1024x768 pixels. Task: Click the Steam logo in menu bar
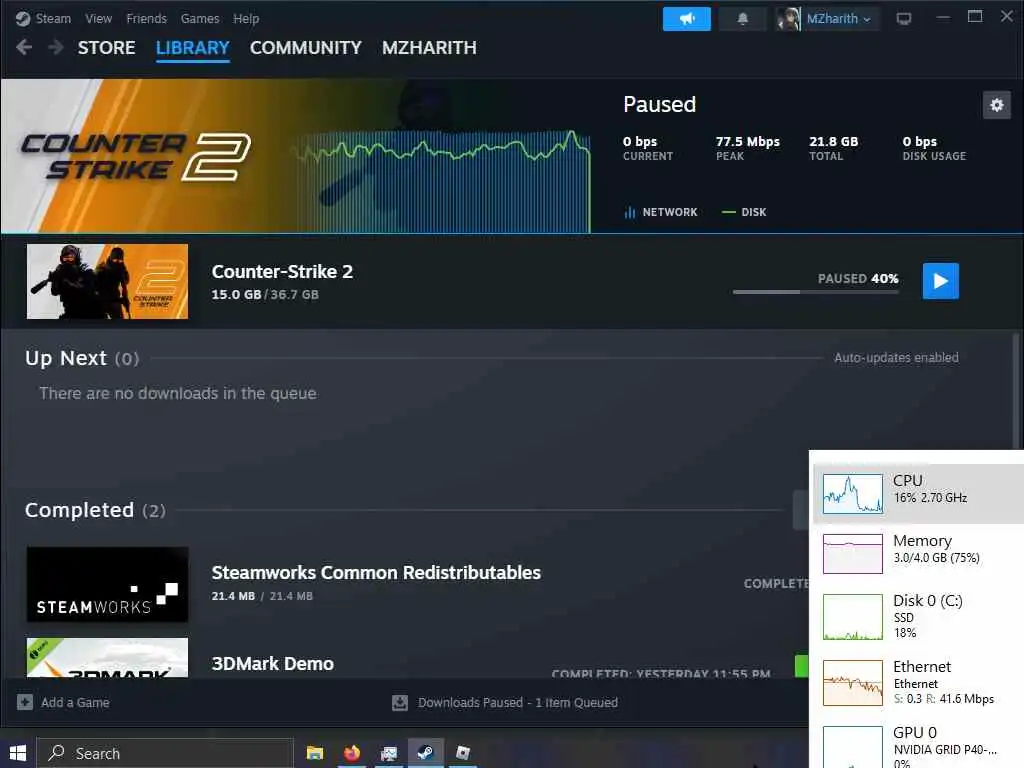(x=23, y=19)
